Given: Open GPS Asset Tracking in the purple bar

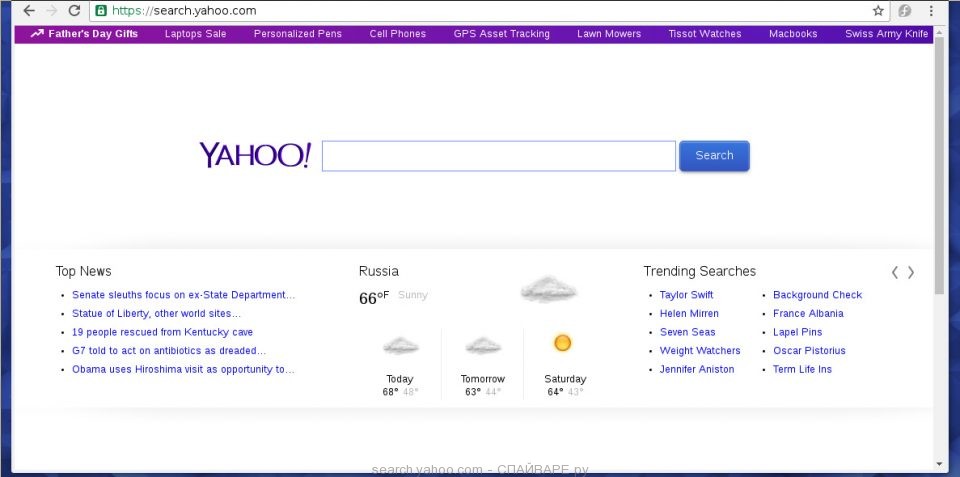Looking at the screenshot, I should [x=501, y=34].
